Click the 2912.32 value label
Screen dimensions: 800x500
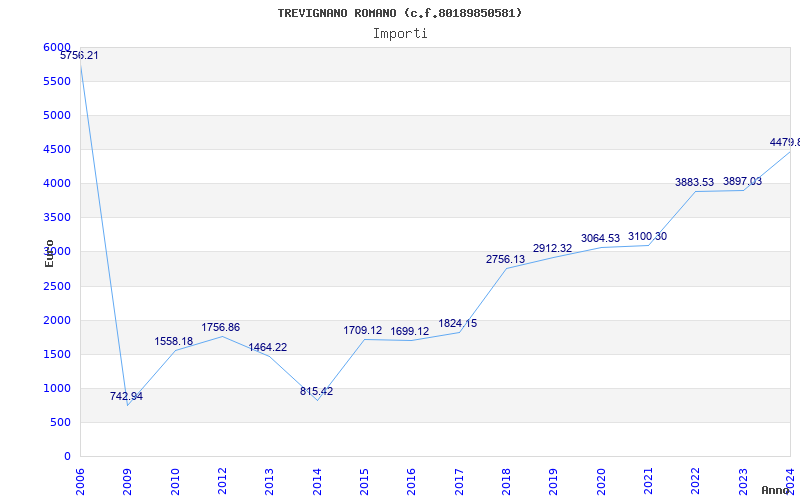tap(553, 248)
